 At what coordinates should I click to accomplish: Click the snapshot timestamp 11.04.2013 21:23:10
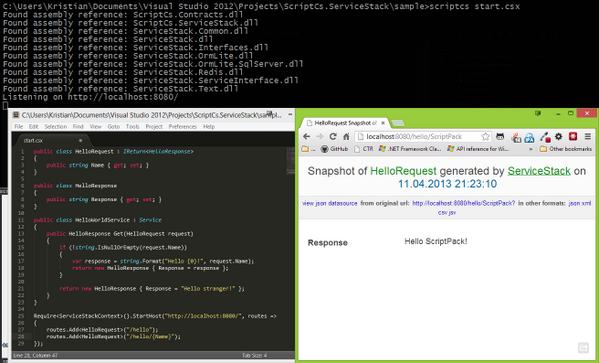coord(447,184)
